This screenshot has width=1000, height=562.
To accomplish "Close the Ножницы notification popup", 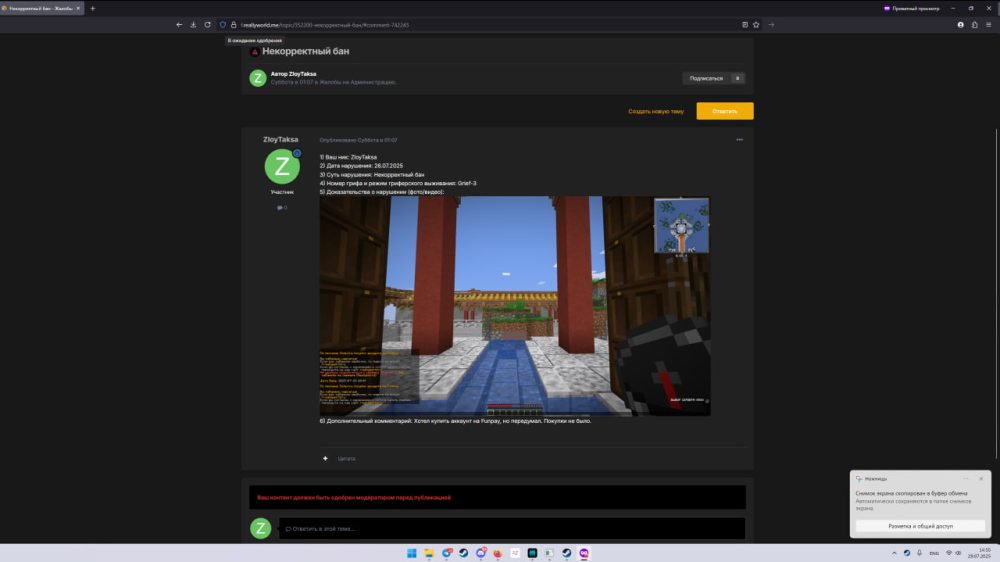I will 981,478.
